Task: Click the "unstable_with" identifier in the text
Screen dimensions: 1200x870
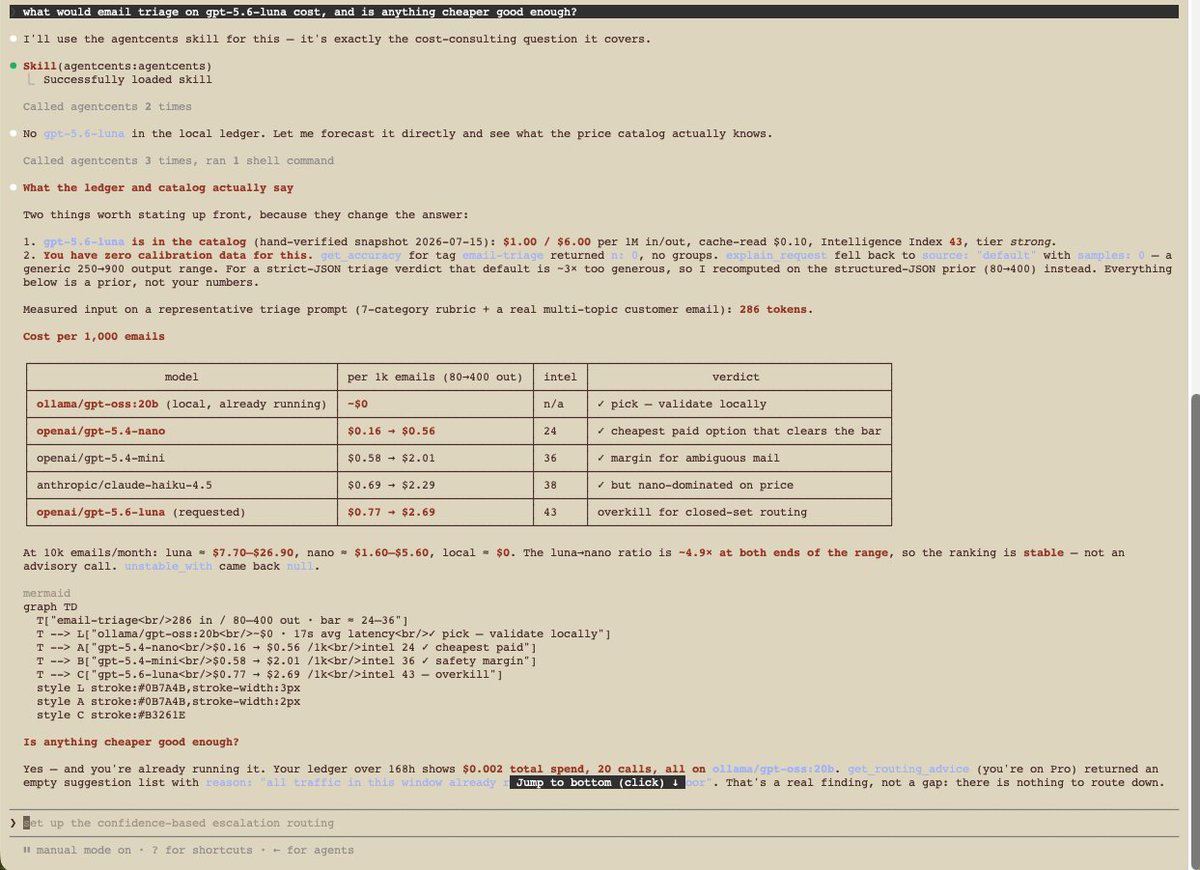Action: tap(168, 567)
